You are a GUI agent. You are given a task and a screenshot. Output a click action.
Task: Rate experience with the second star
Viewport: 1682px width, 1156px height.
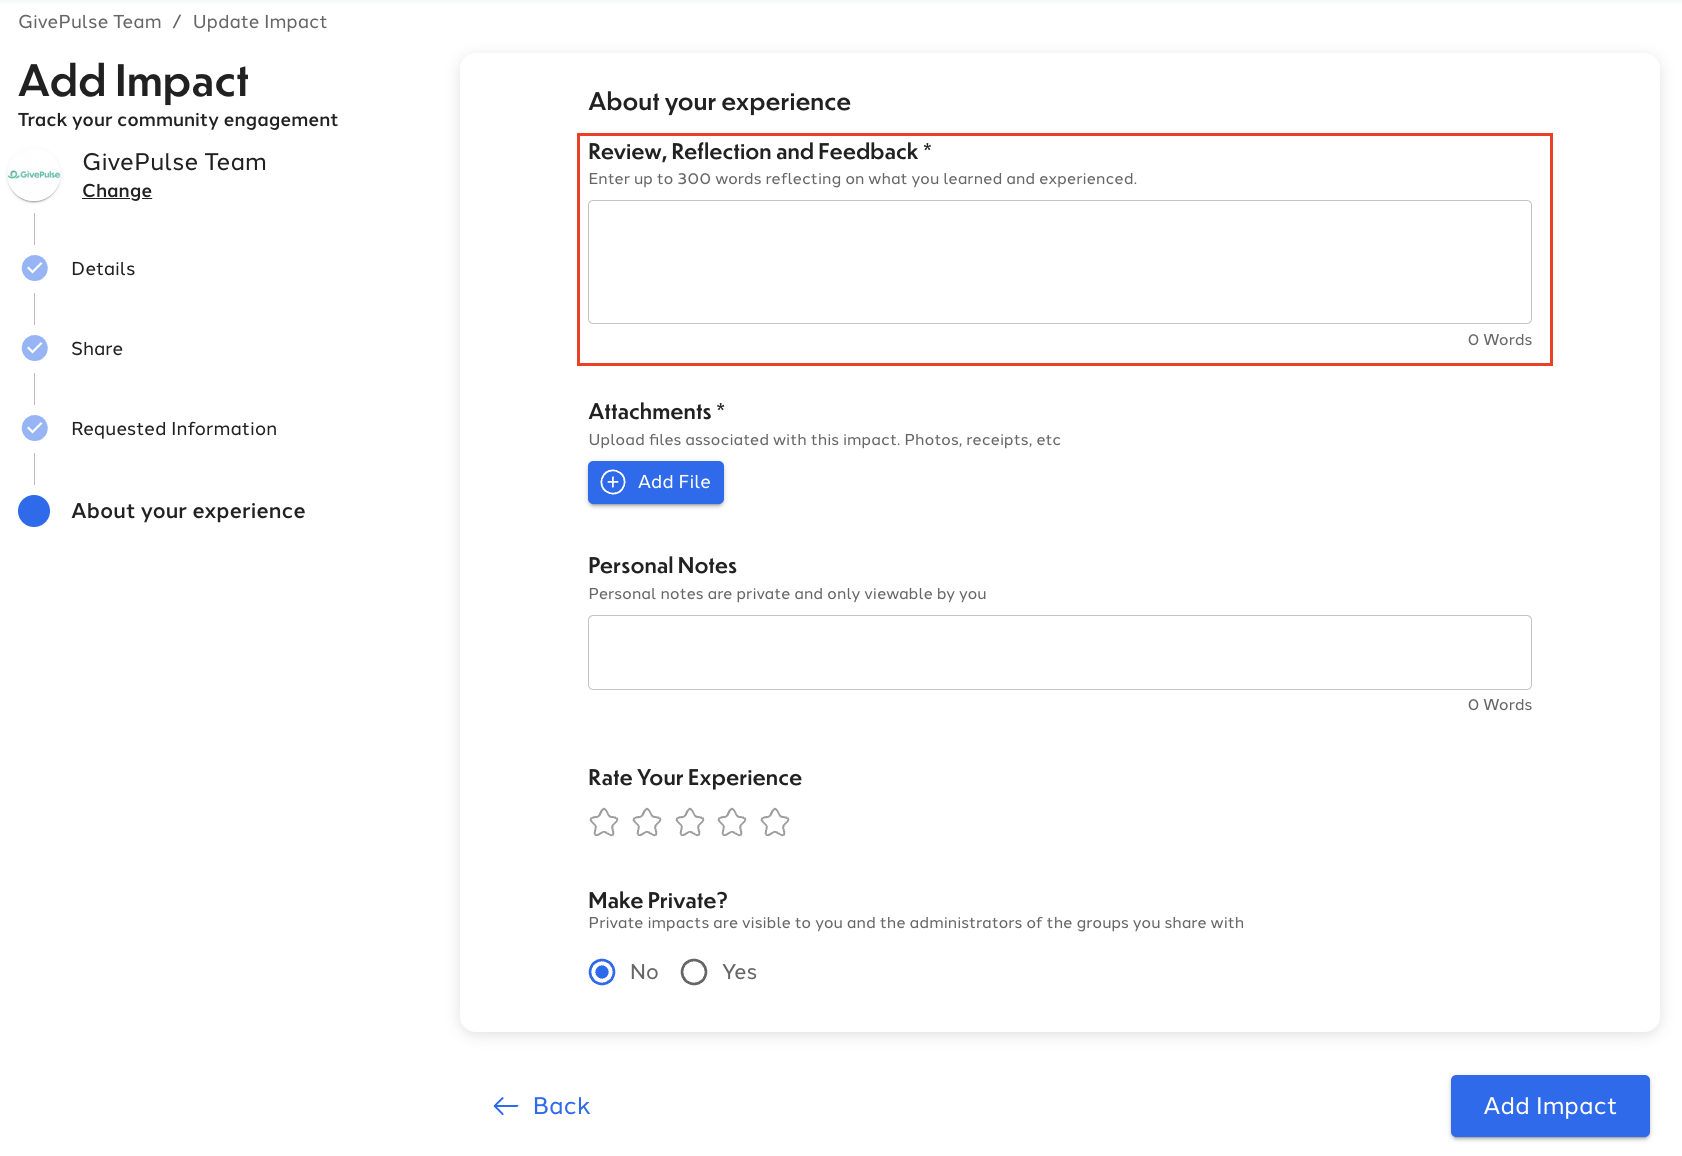(x=647, y=823)
